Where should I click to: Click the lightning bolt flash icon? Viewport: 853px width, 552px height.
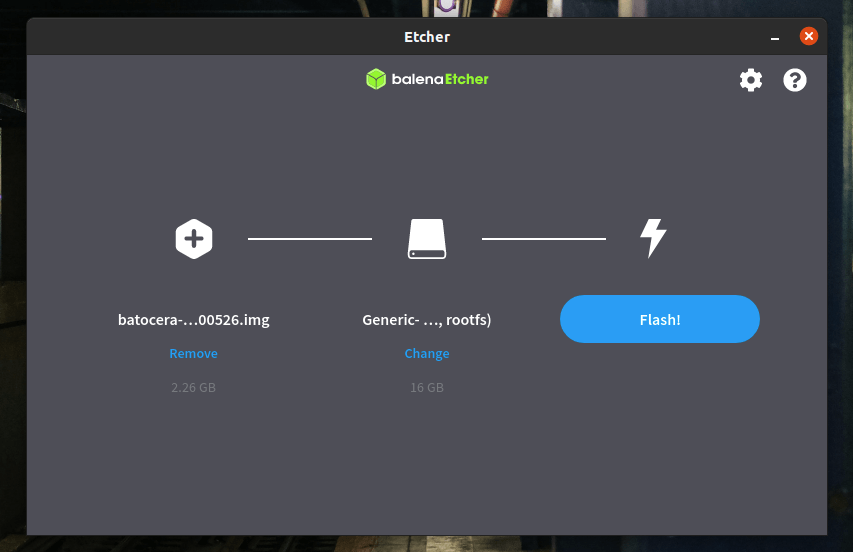pos(653,238)
